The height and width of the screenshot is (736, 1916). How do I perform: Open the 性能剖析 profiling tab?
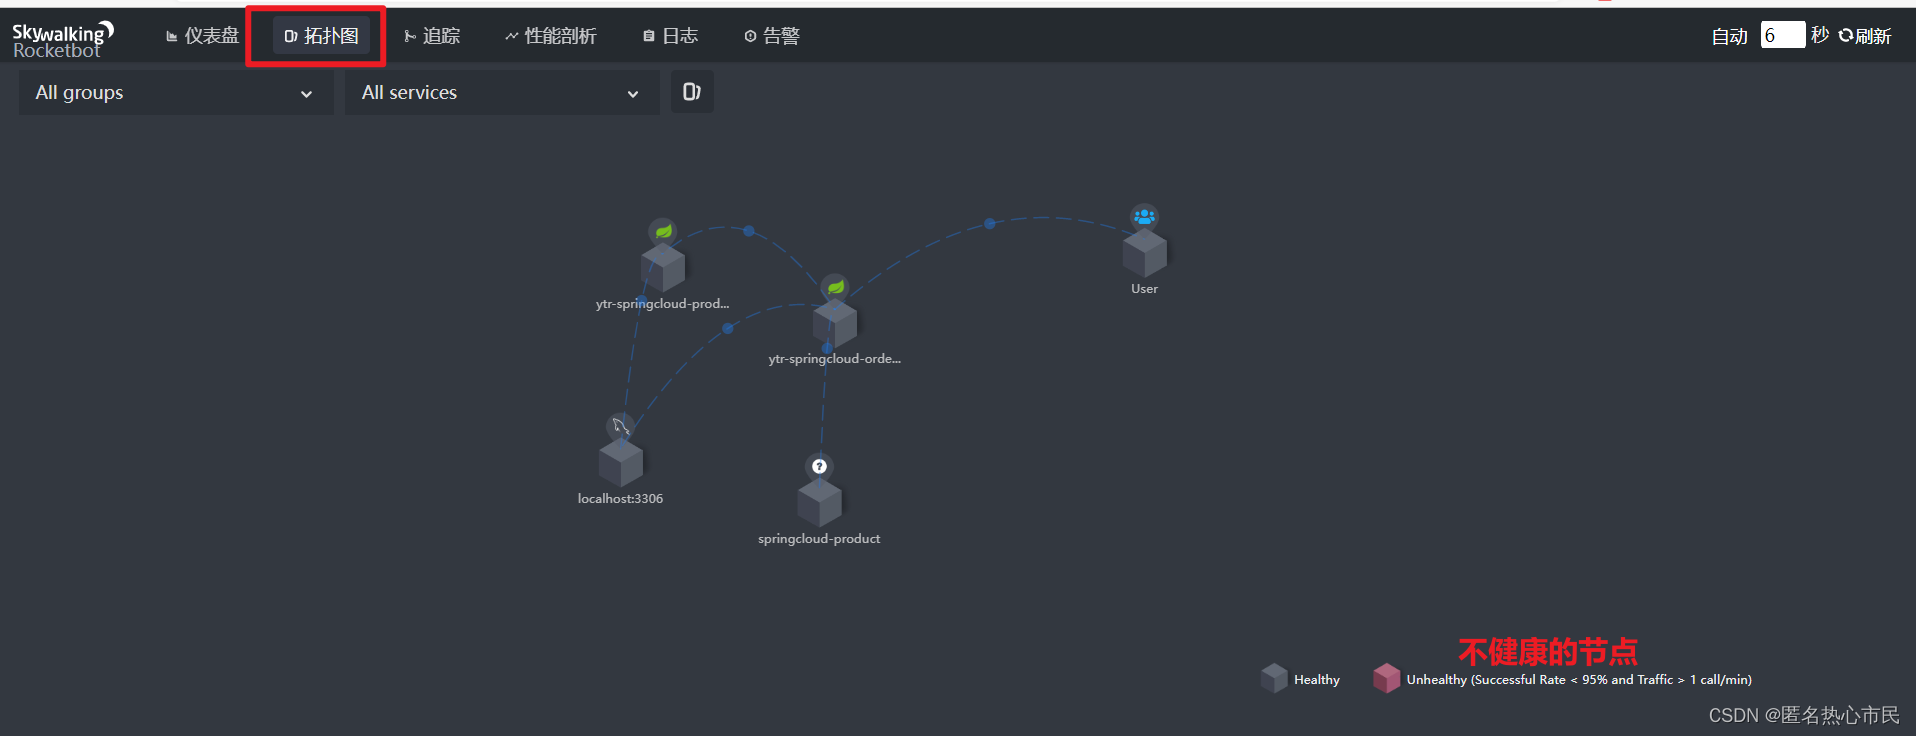click(x=551, y=36)
